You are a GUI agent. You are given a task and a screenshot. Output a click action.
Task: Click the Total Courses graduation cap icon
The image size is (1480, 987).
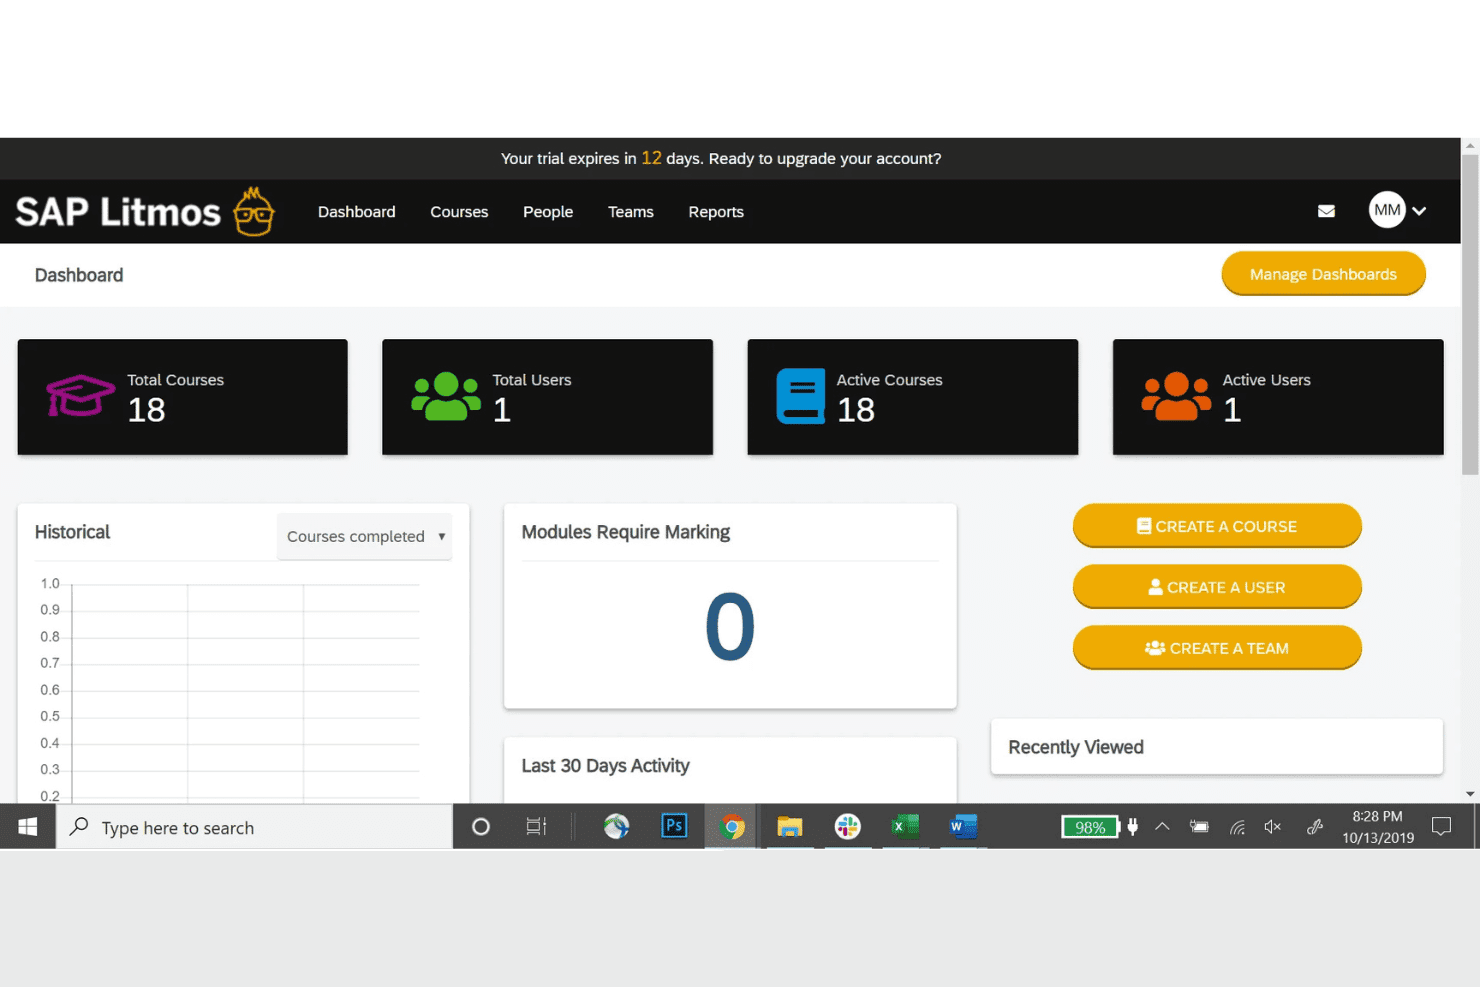[80, 396]
